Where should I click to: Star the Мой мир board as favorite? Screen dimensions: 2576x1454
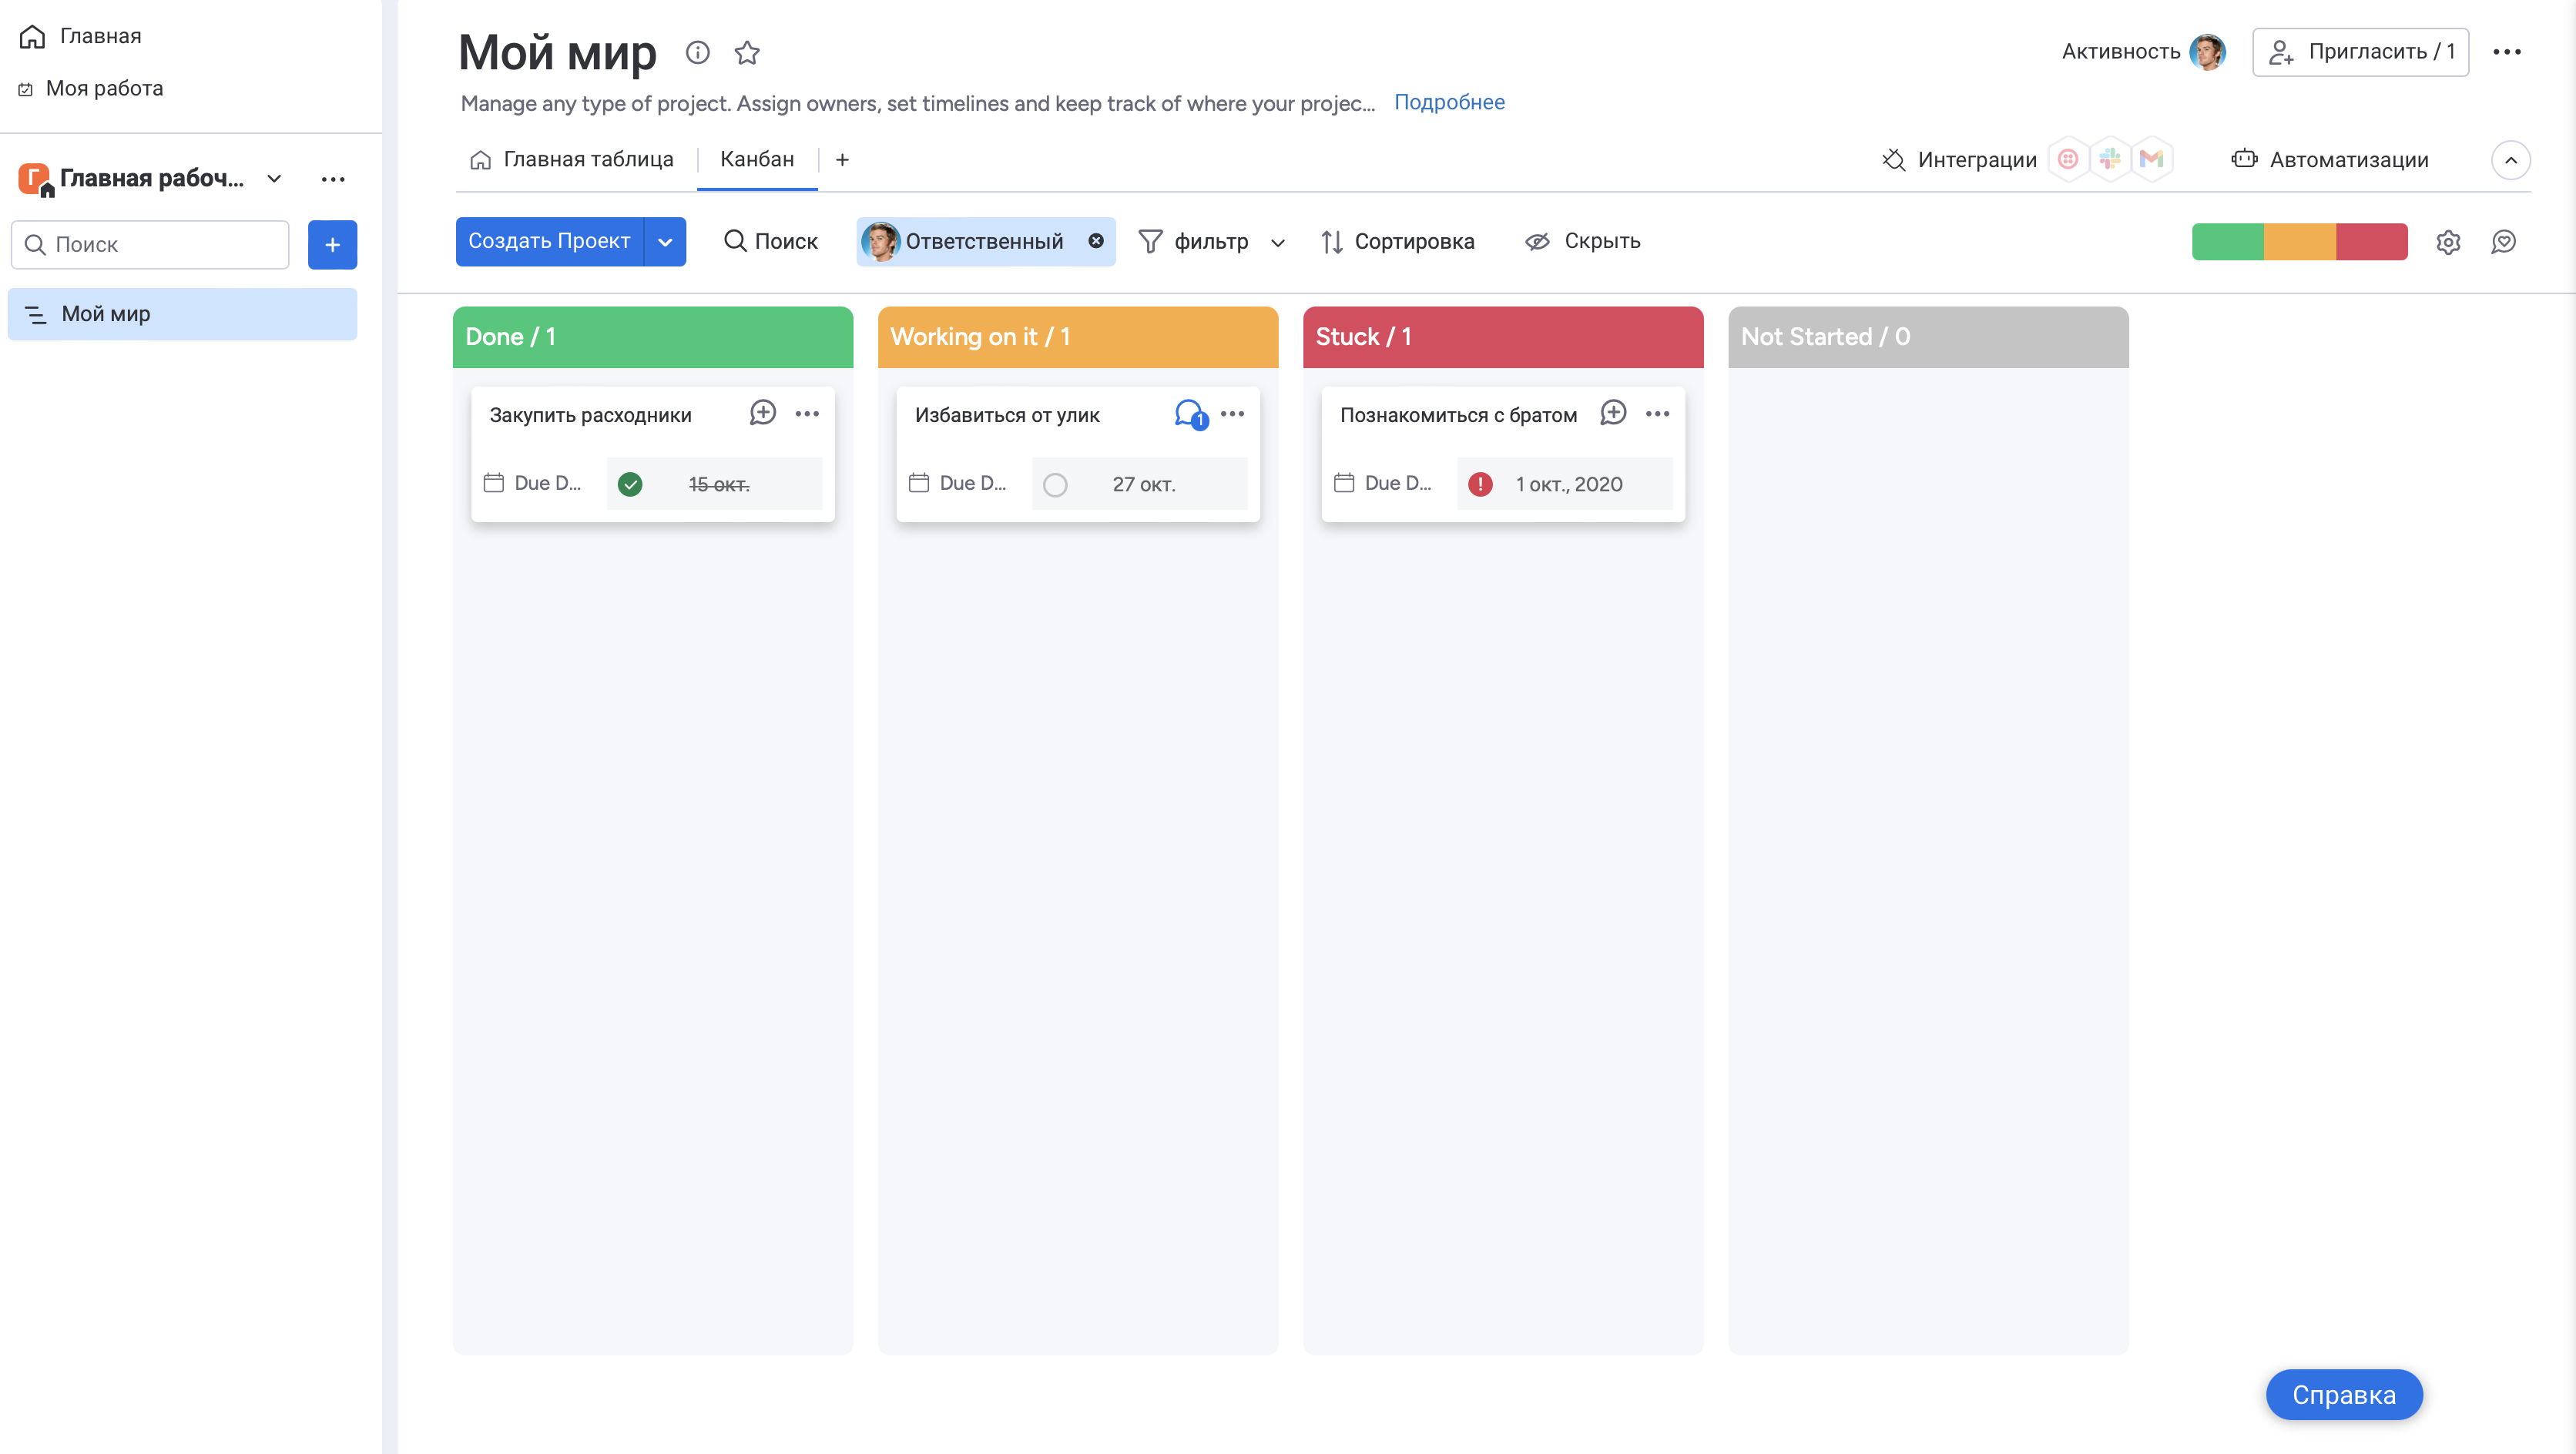pos(747,52)
